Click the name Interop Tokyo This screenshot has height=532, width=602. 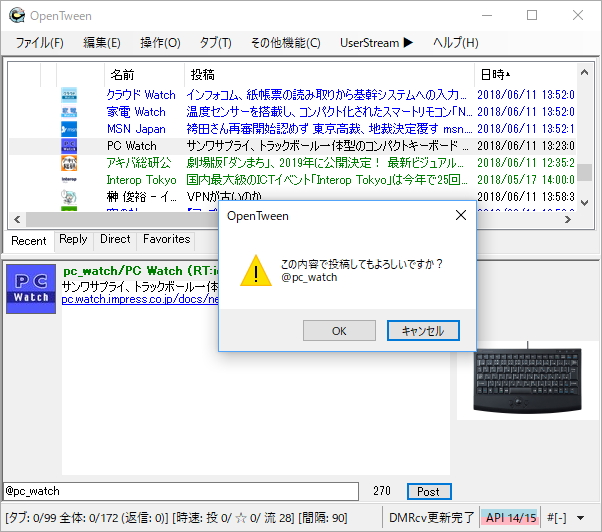pyautogui.click(x=141, y=180)
